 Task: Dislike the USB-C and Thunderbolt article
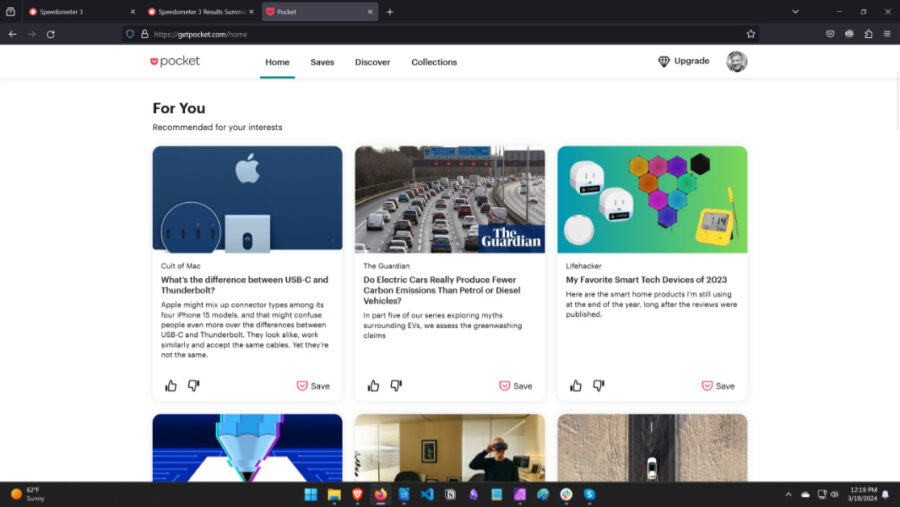pos(193,386)
